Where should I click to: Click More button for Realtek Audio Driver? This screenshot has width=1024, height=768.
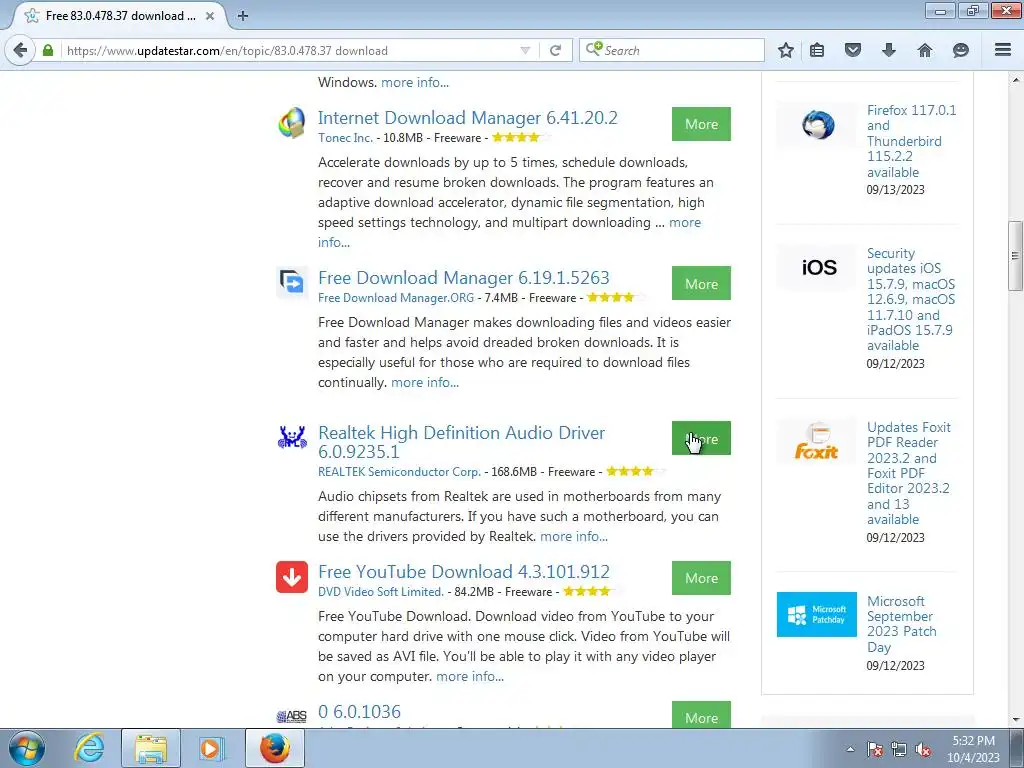(x=701, y=438)
